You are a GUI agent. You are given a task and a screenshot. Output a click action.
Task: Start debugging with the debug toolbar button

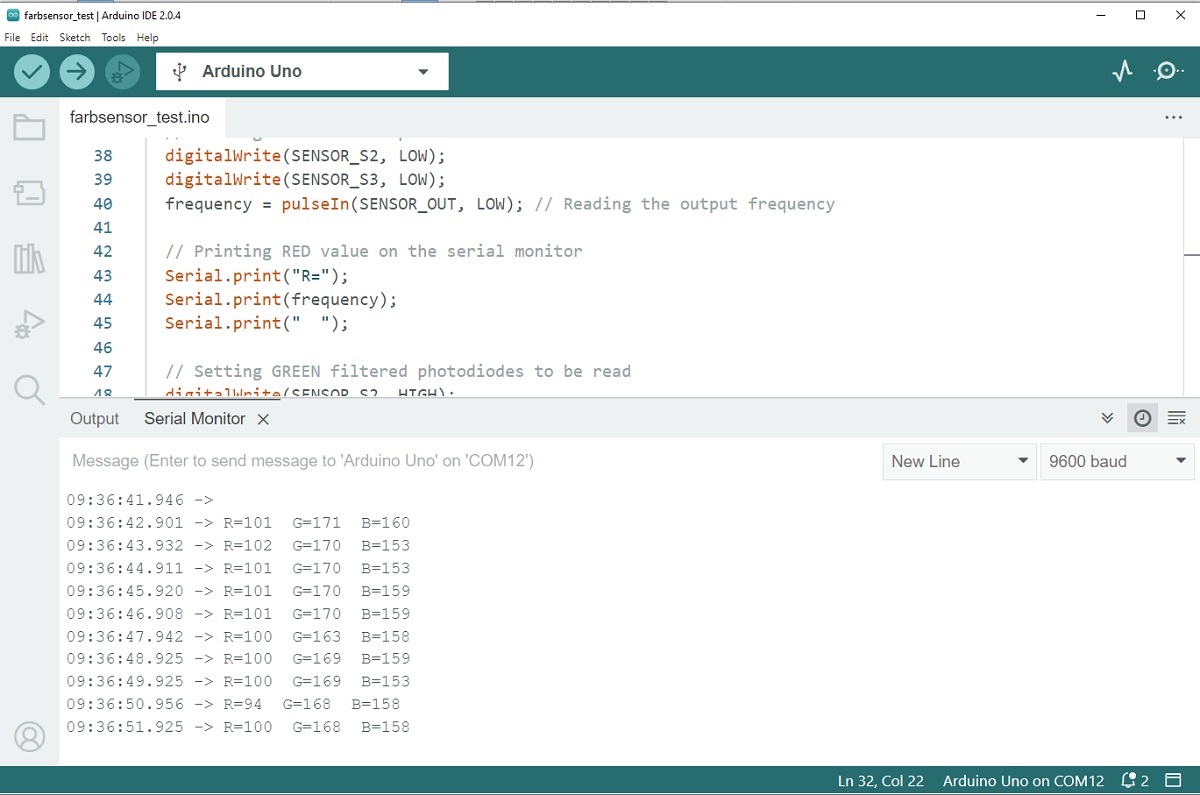click(122, 71)
